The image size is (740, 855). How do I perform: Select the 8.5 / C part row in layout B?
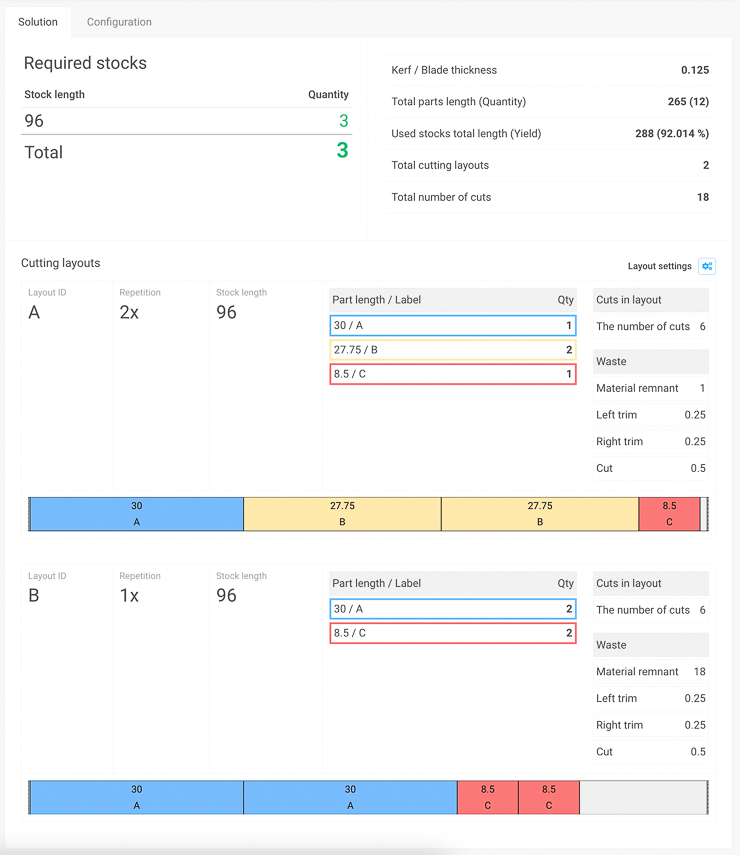coord(452,633)
